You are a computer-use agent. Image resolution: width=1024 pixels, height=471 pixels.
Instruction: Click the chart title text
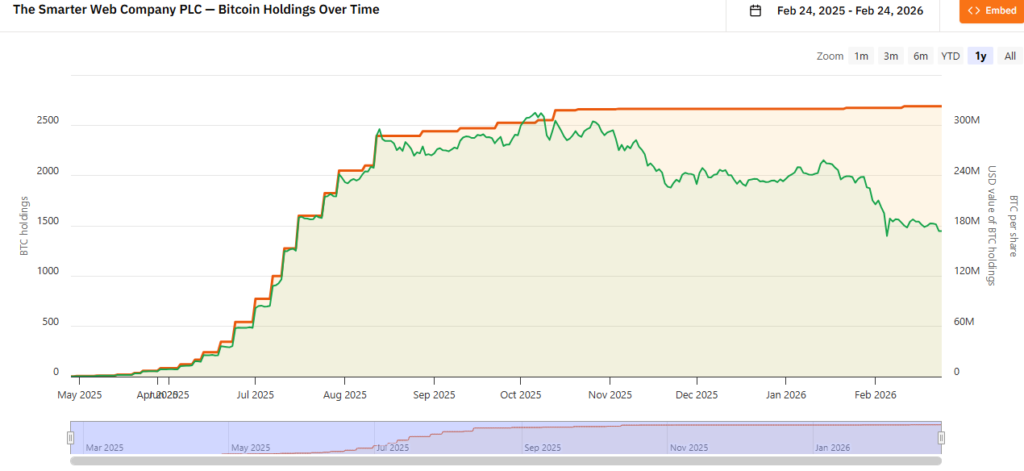pos(196,10)
